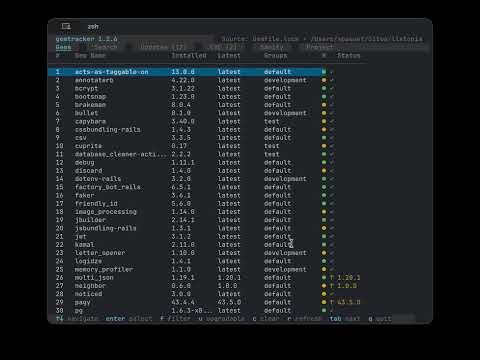This screenshot has width=480, height=360.
Task: Click installed version 4.22.0 of annotaterb
Action: tap(183, 80)
